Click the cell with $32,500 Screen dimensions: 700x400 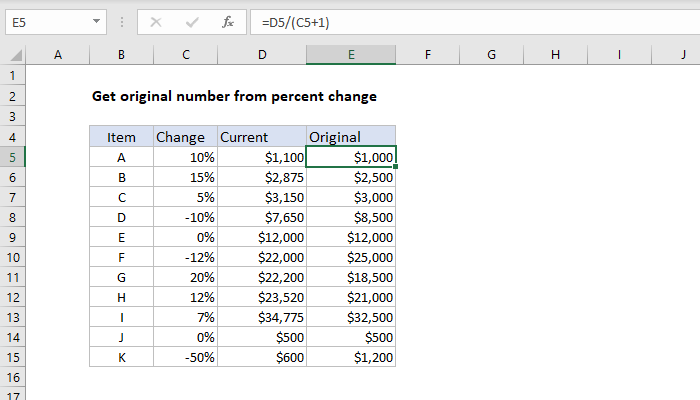tap(351, 317)
